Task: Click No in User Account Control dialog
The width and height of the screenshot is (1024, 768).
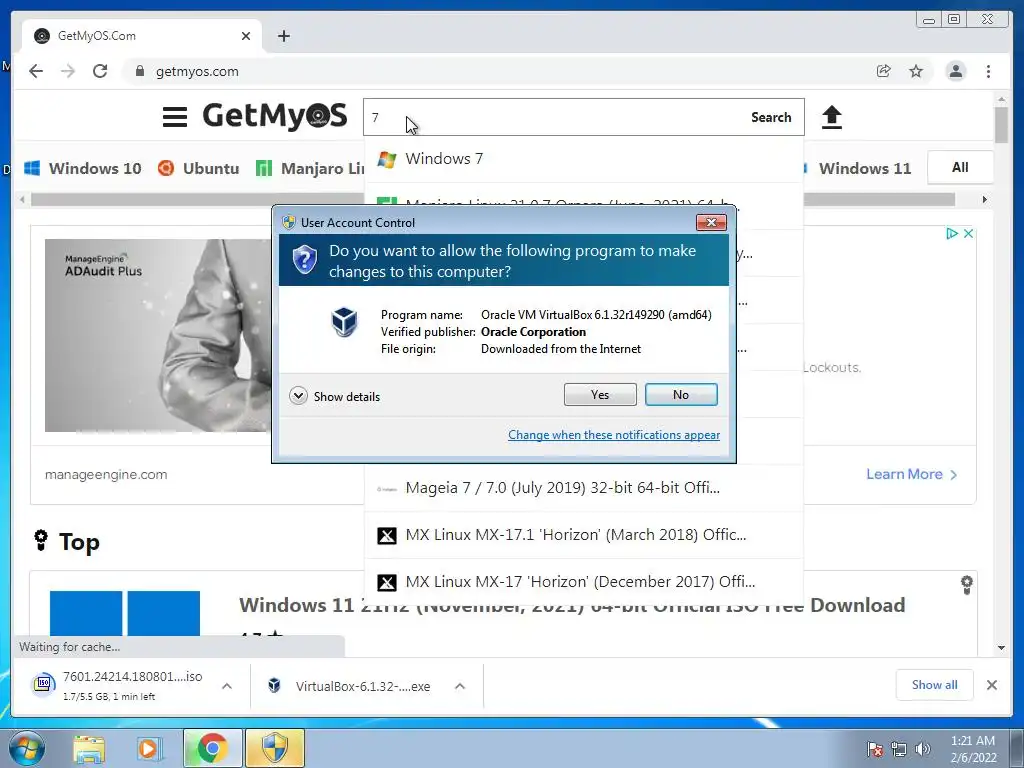Action: pos(681,394)
